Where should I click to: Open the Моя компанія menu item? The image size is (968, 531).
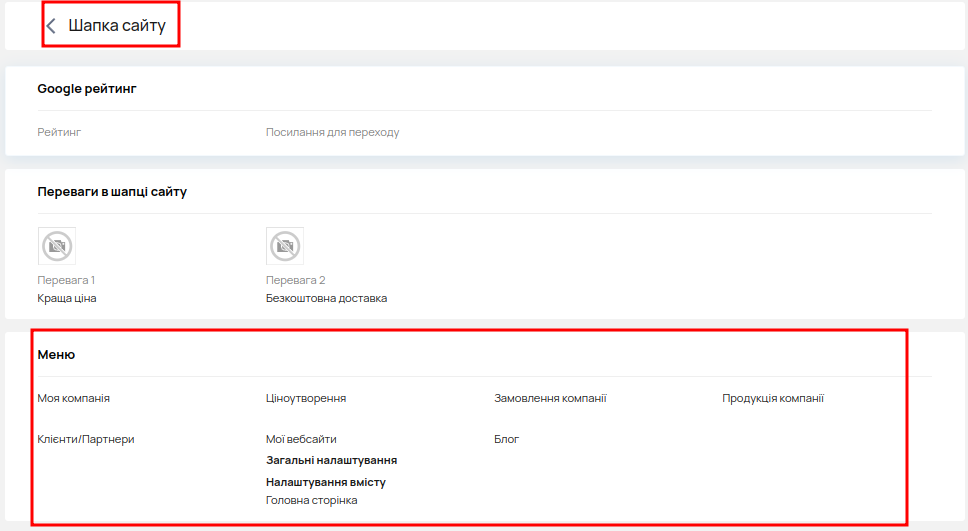tap(74, 398)
